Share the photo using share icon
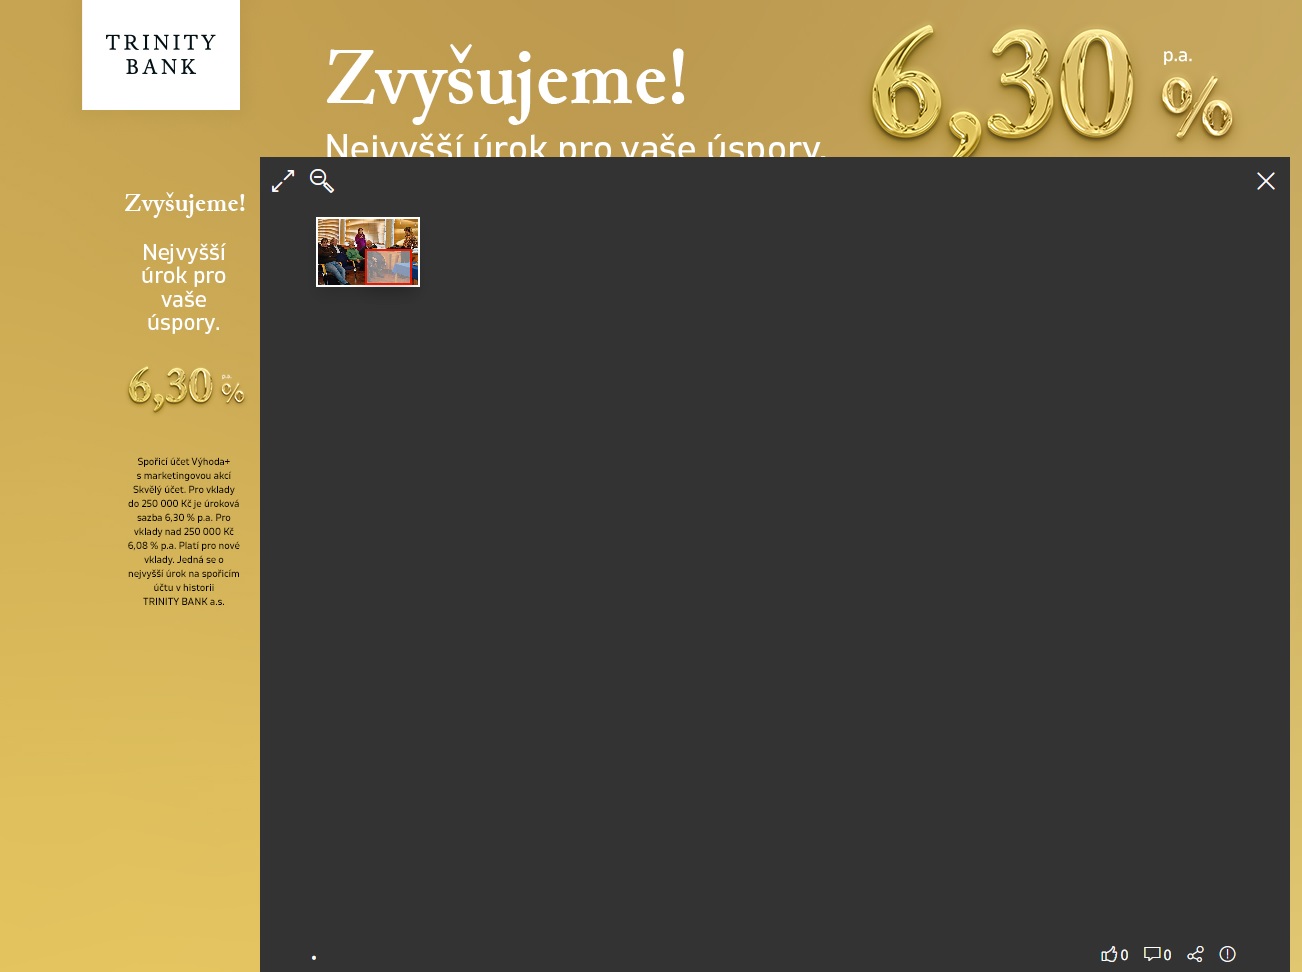The width and height of the screenshot is (1302, 972). (x=1195, y=954)
